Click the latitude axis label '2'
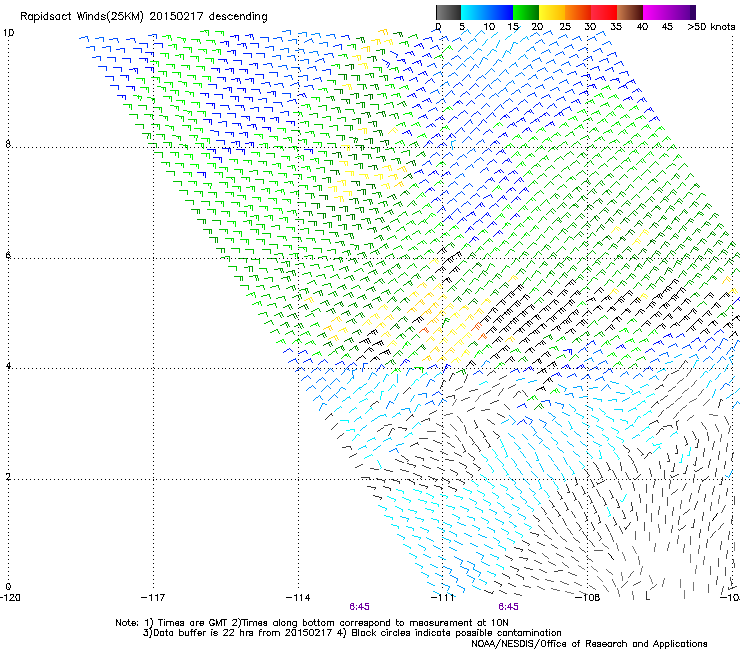This screenshot has height=650, width=740. [8, 476]
